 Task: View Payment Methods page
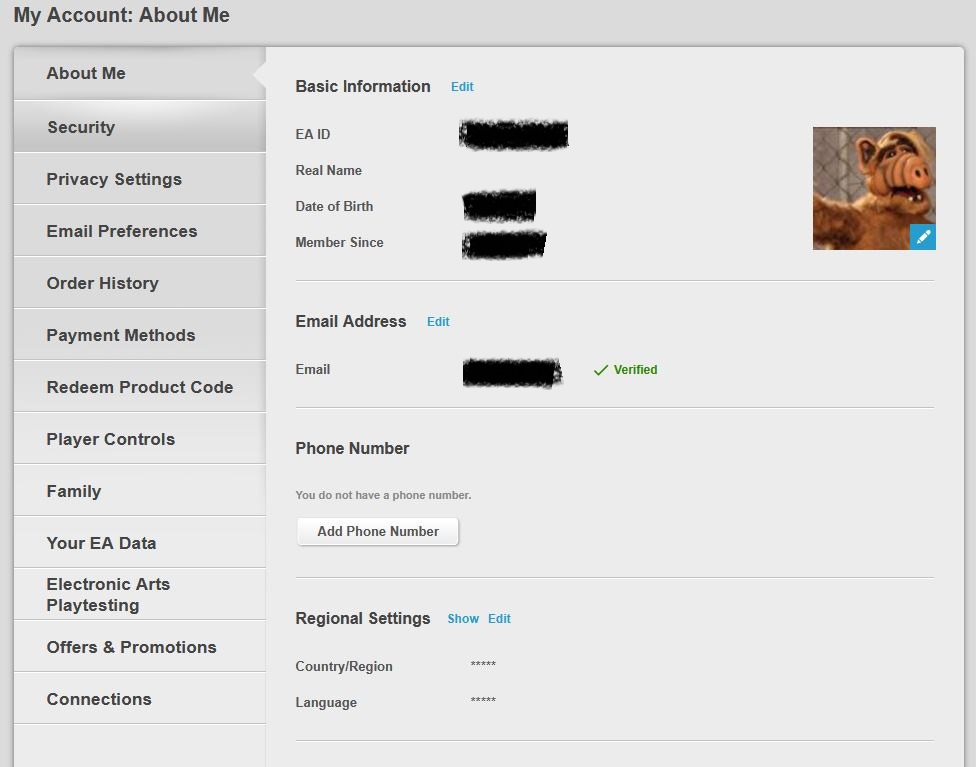[x=140, y=335]
